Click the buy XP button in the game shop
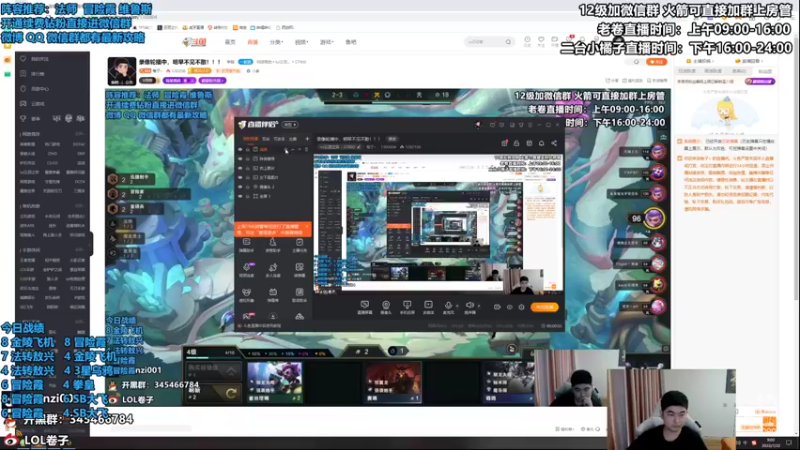 coord(212,370)
